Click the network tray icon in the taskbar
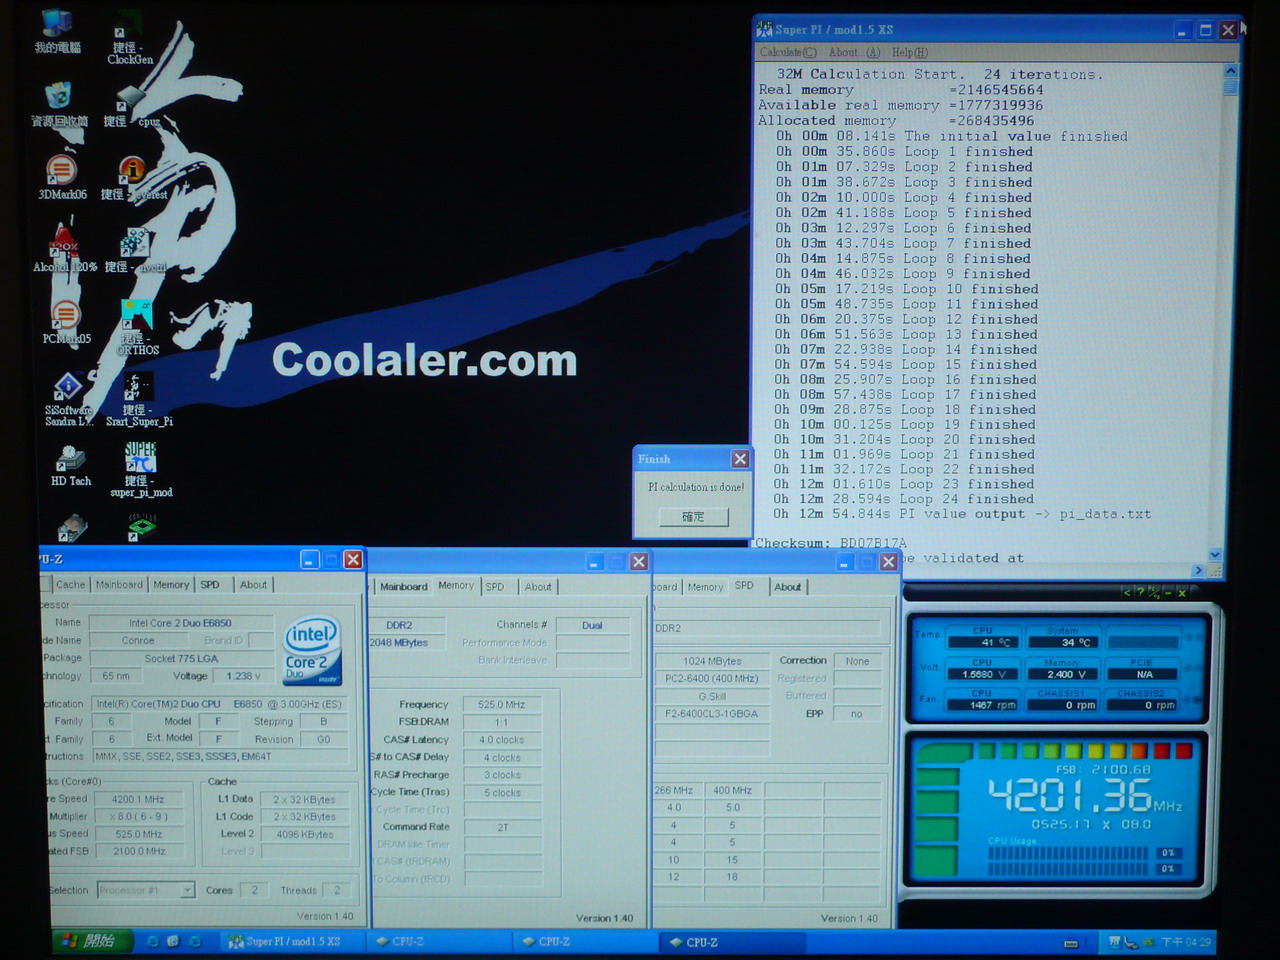 point(1131,942)
